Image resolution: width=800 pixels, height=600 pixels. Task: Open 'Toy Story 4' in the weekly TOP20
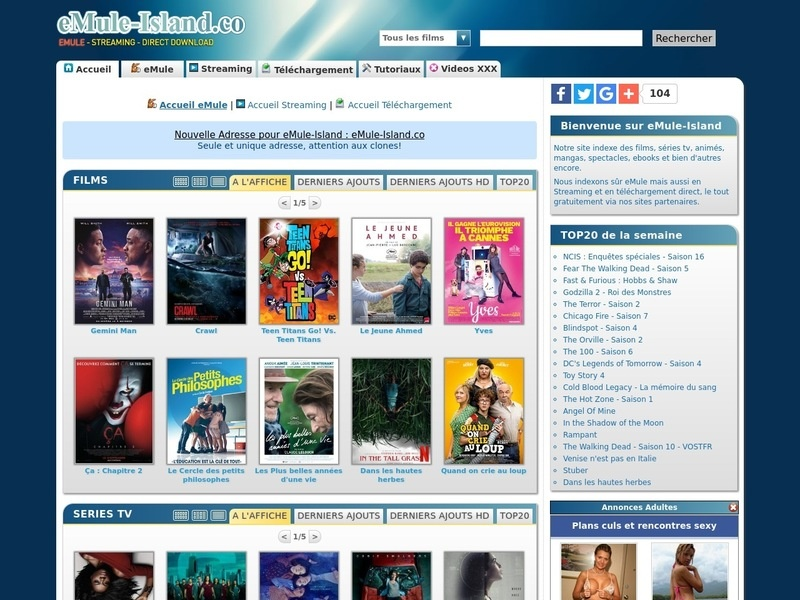pos(589,375)
